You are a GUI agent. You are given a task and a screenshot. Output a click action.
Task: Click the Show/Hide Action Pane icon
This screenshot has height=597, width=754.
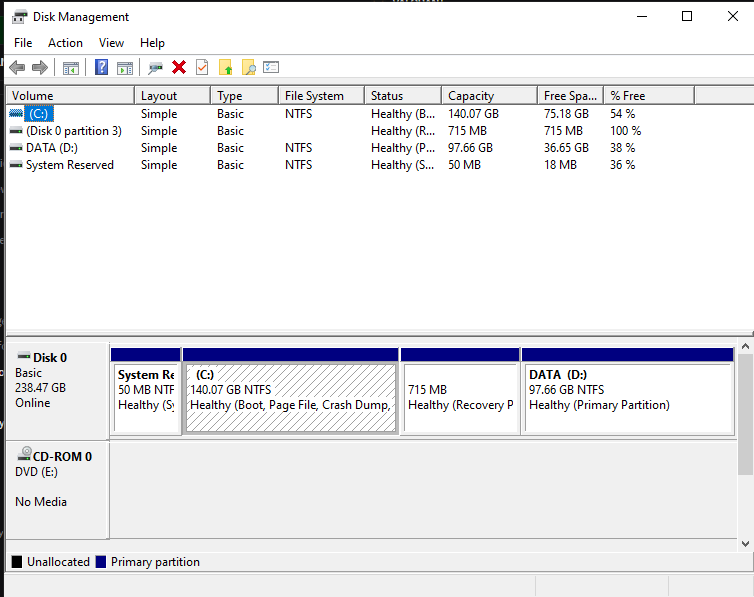tap(125, 67)
